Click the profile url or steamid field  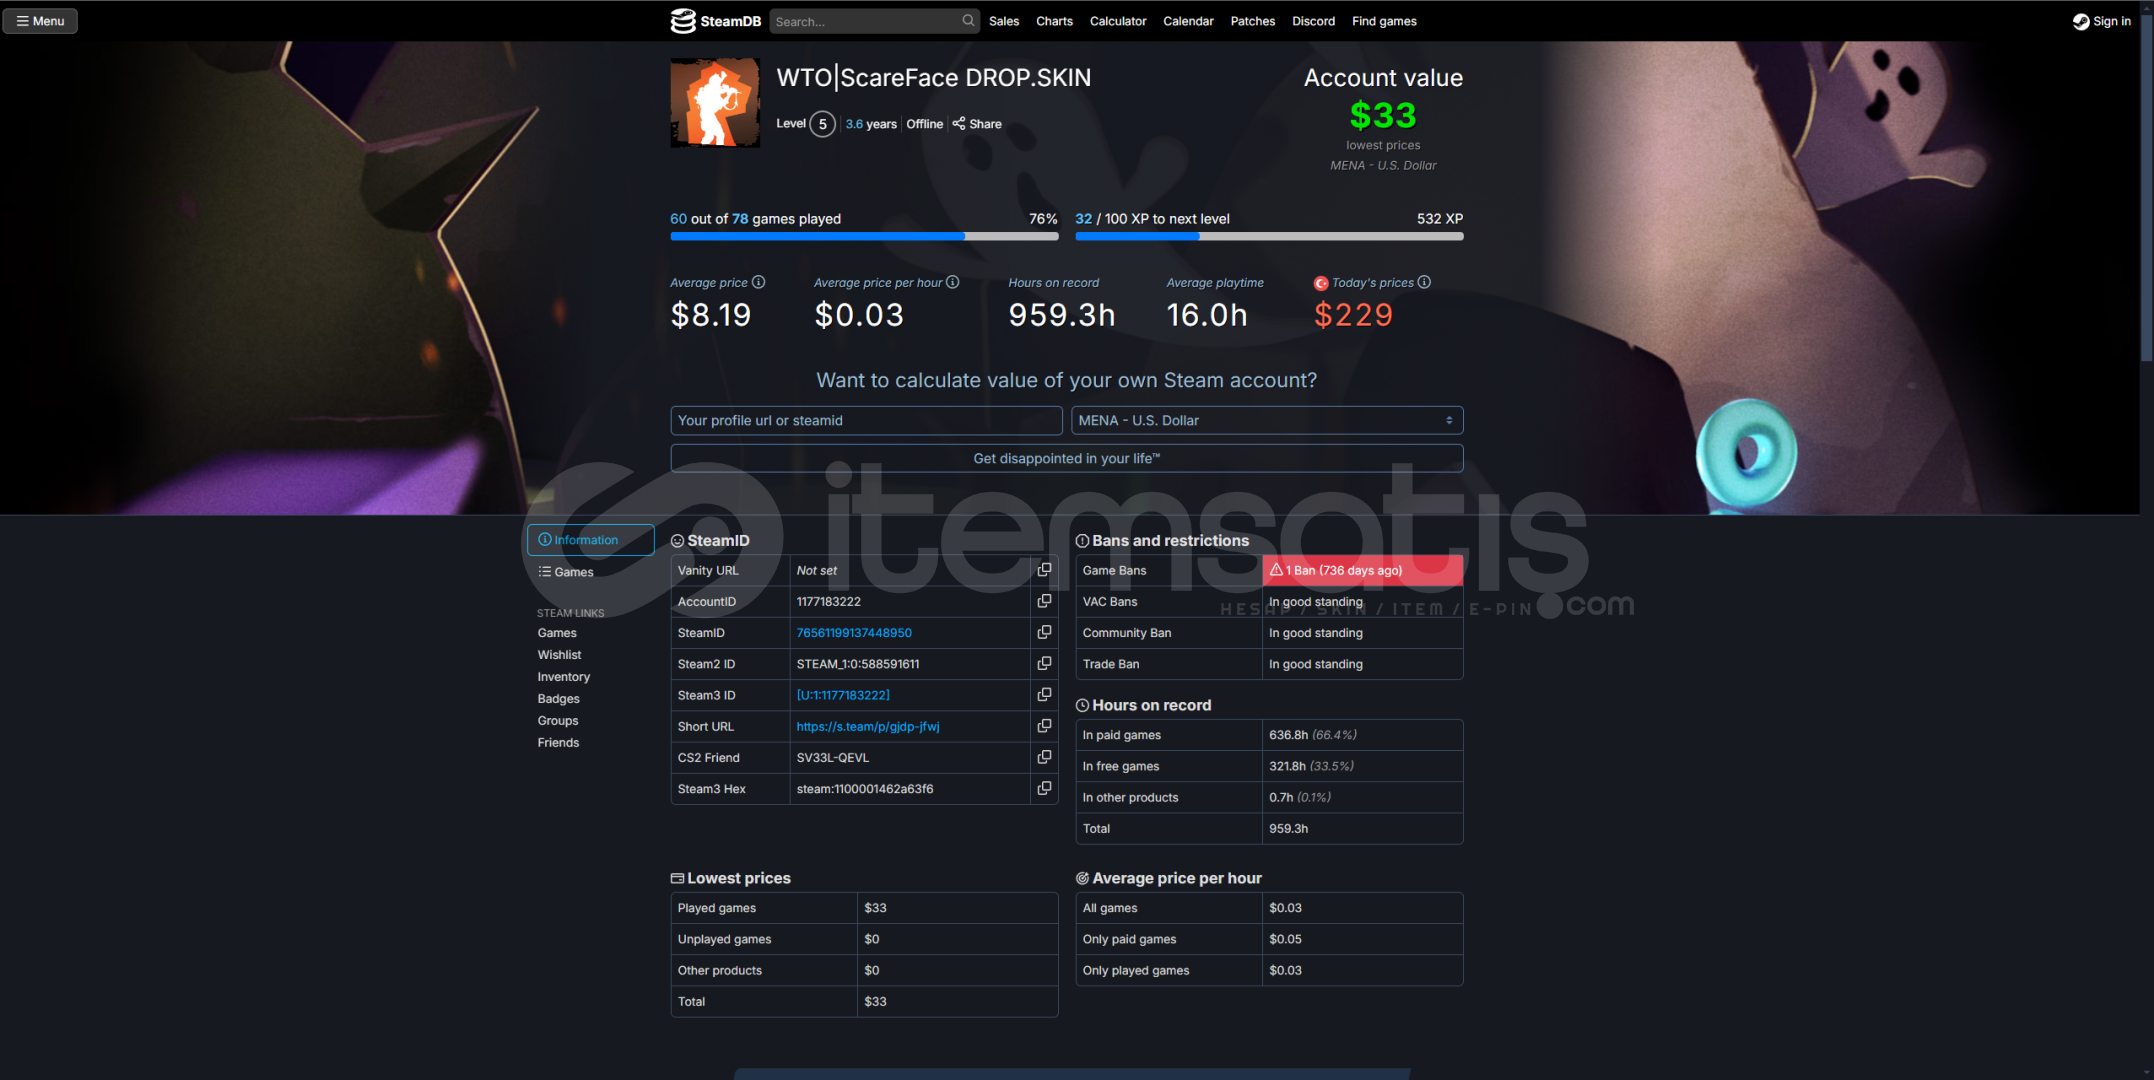866,420
